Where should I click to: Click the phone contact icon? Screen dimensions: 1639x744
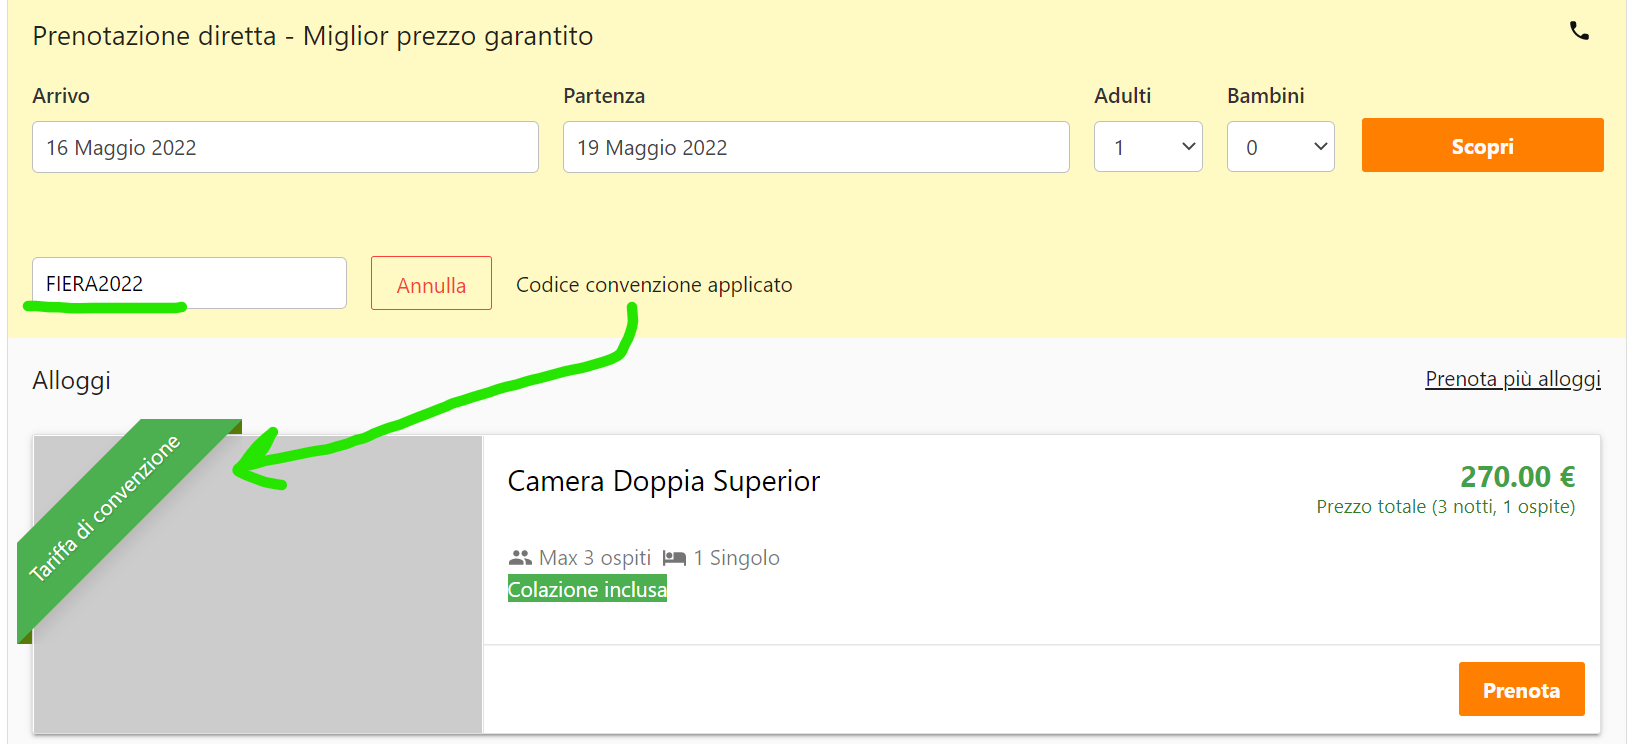[x=1579, y=31]
